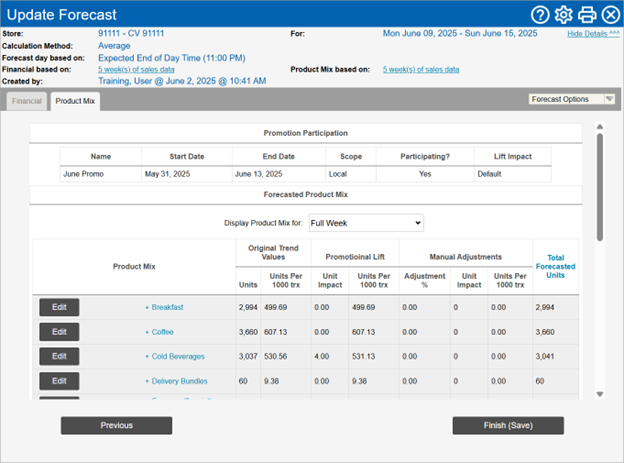This screenshot has width=624, height=463.
Task: Click Edit button for Delivery Bundles row
Action: [x=59, y=381]
